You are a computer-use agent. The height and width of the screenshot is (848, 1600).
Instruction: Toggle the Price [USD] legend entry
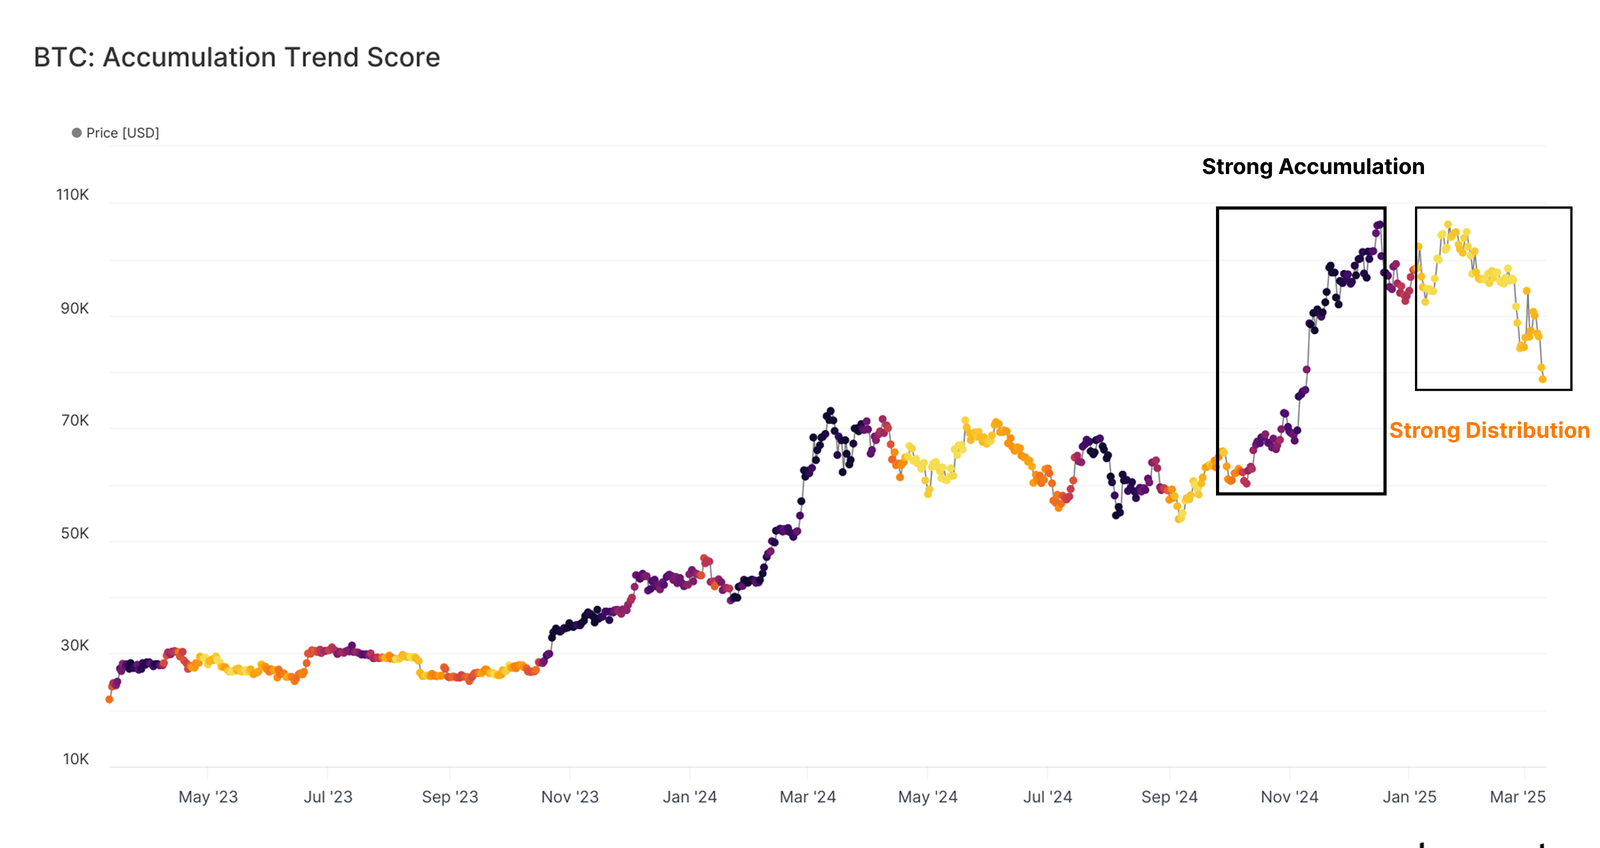[x=122, y=133]
